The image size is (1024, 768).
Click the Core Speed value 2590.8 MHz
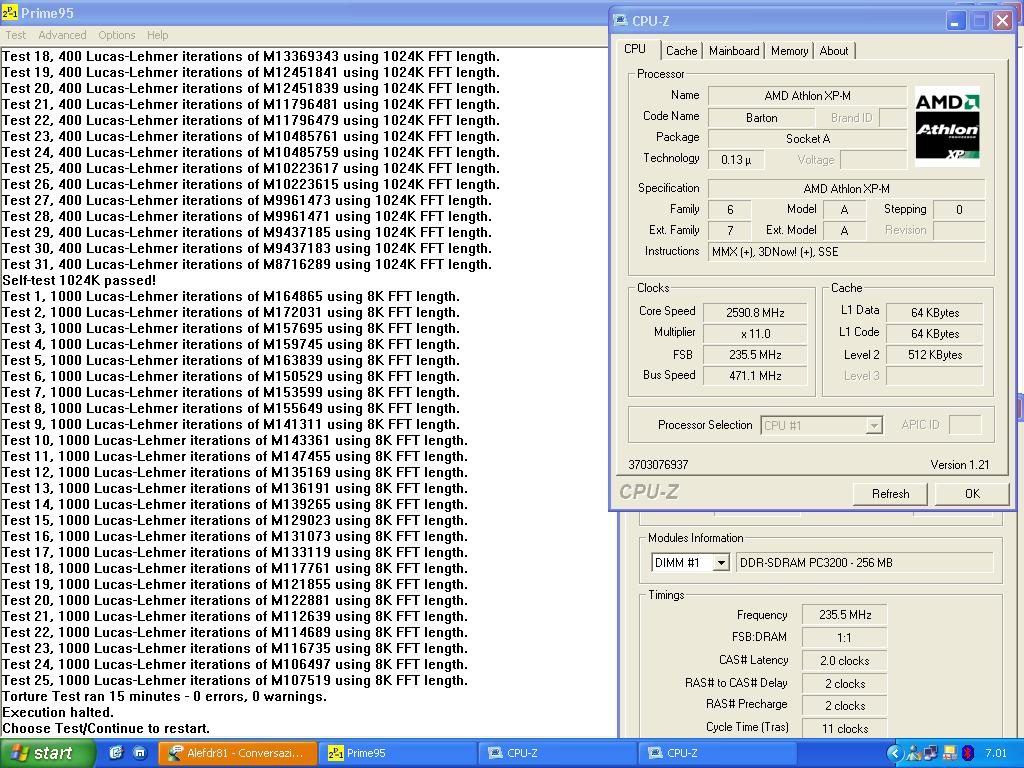(755, 313)
